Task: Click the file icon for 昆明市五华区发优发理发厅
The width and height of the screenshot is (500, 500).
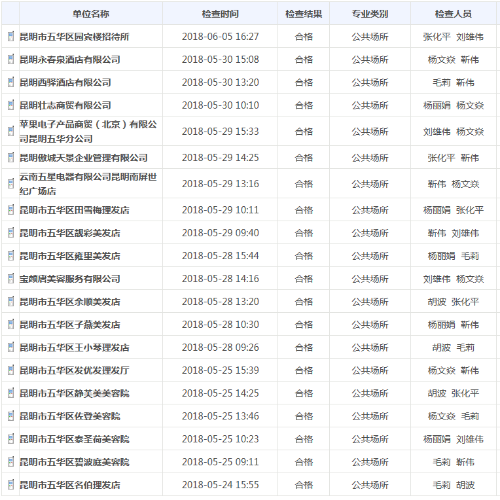Action: pos(11,370)
